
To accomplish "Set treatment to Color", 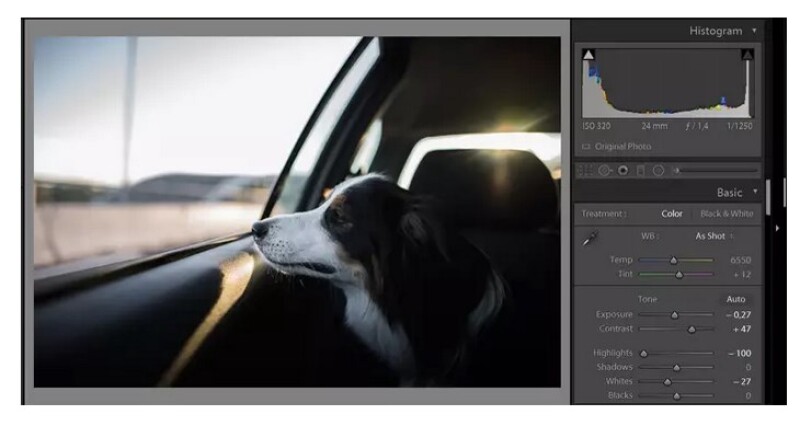I will (x=672, y=213).
